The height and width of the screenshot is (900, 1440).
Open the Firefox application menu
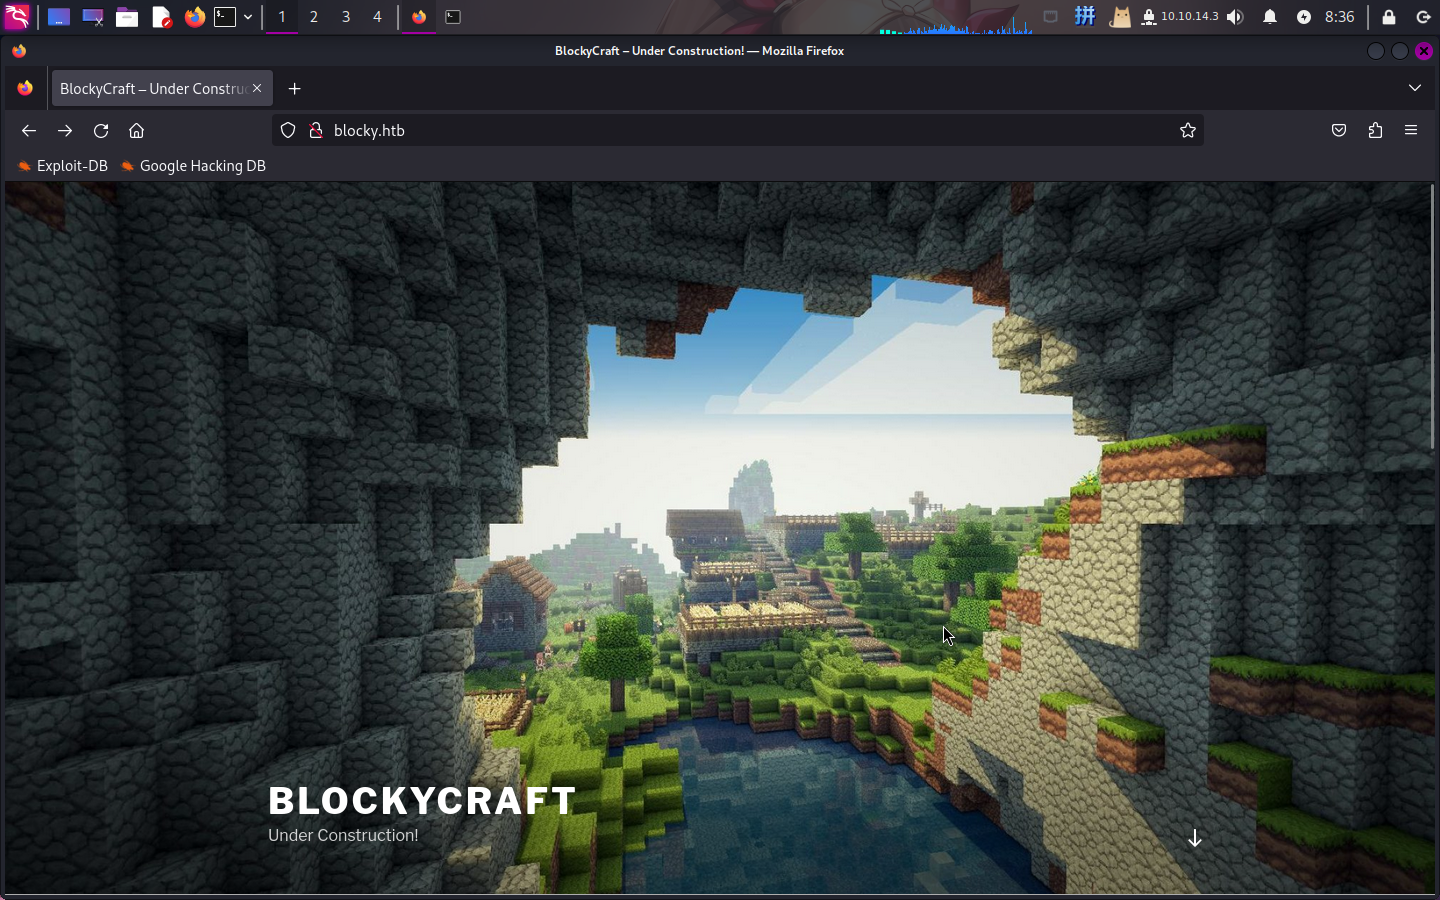[1411, 131]
